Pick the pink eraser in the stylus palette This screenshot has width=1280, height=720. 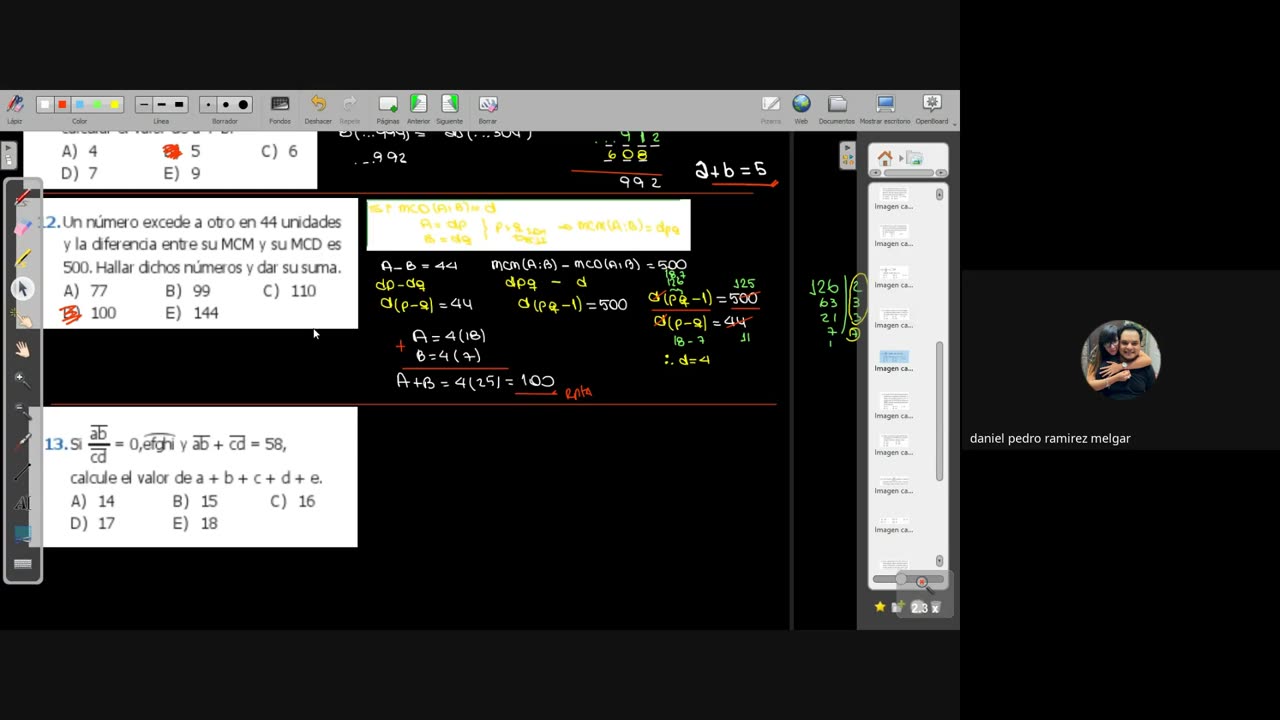pos(22,228)
